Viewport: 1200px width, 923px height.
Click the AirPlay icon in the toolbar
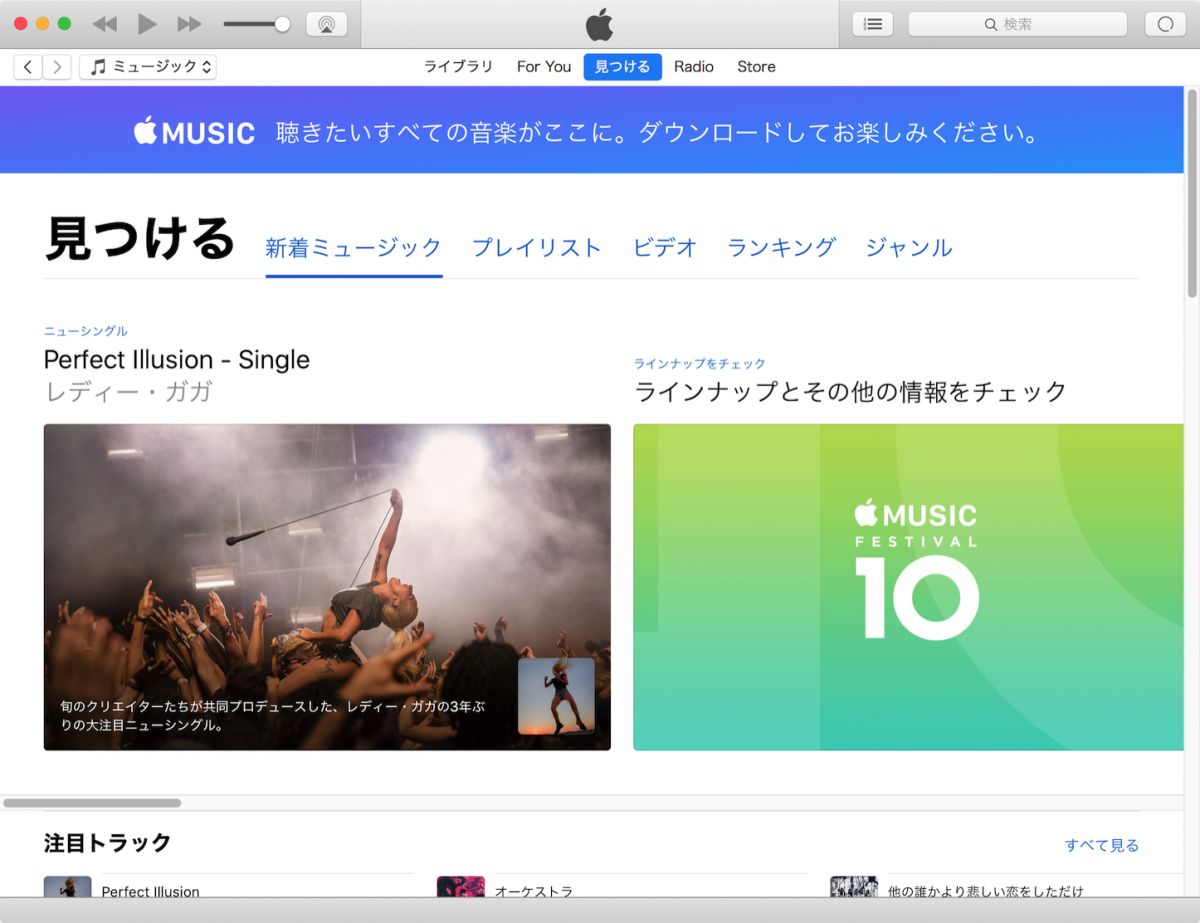pos(328,23)
